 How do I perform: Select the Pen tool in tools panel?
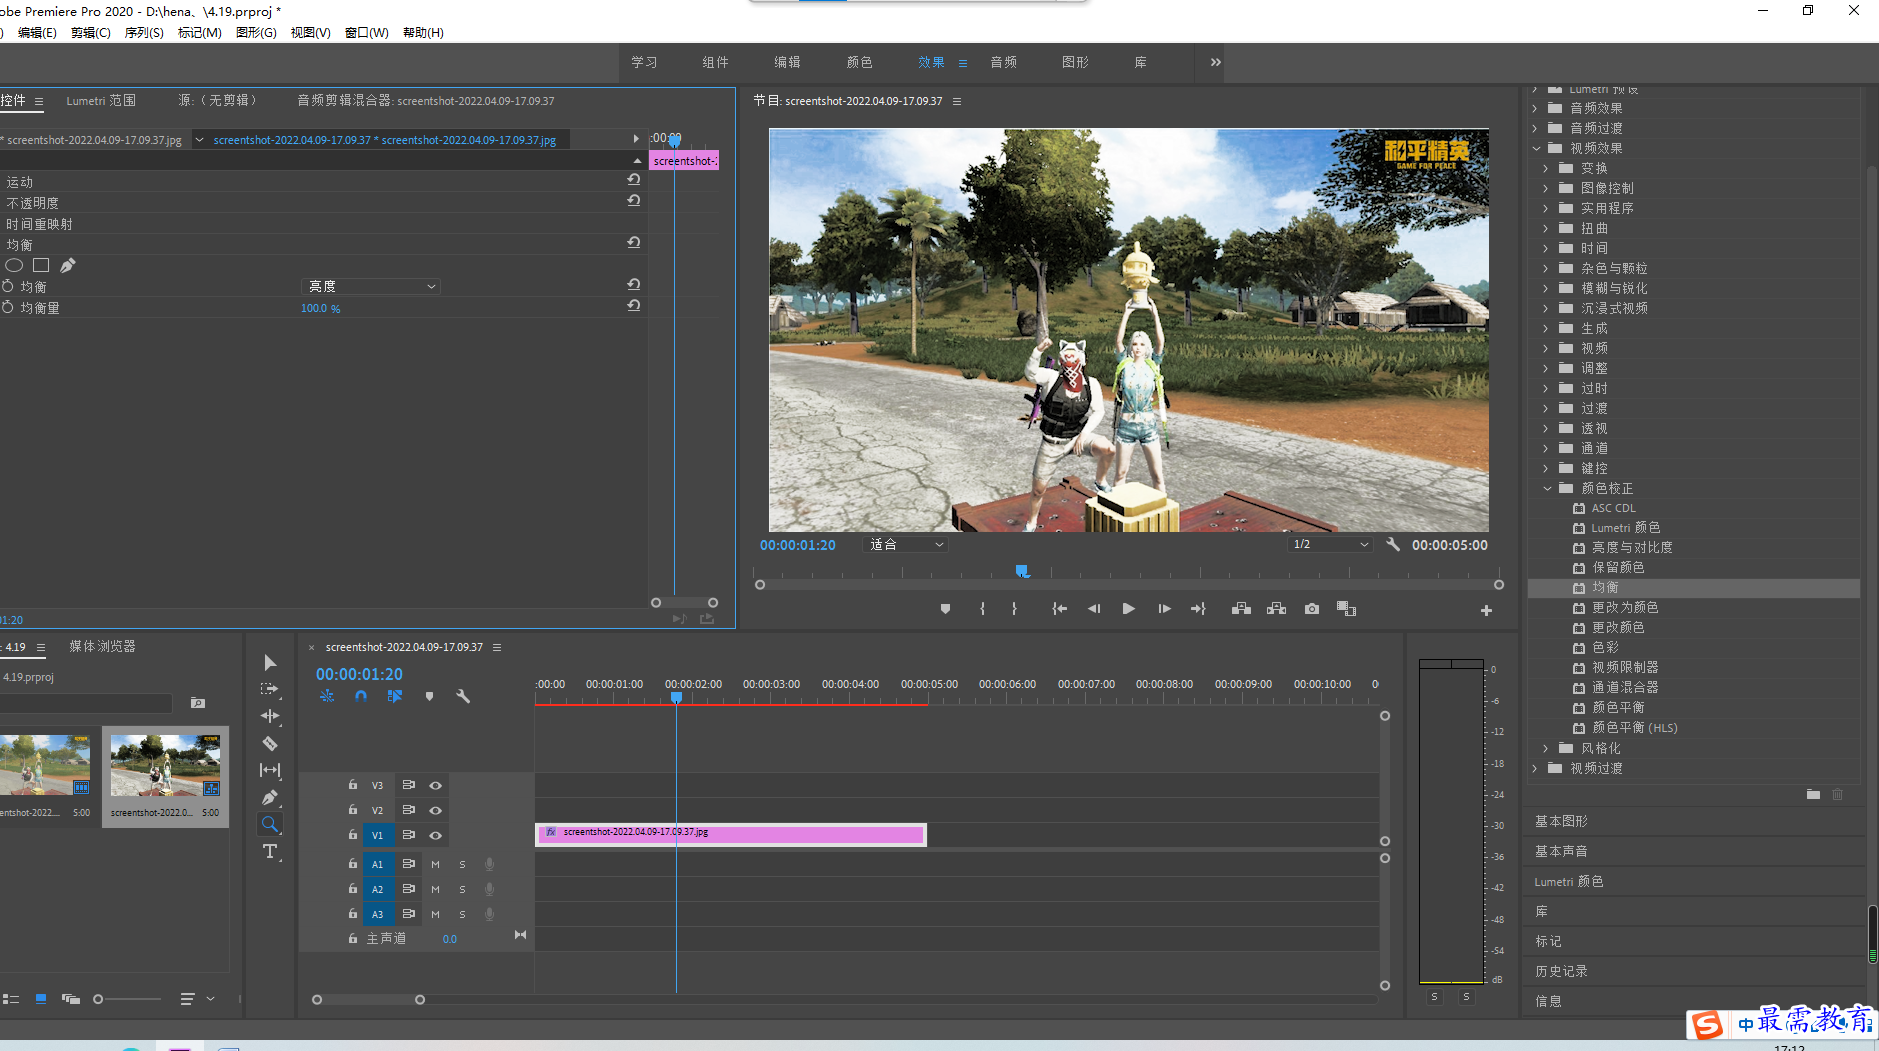[270, 797]
